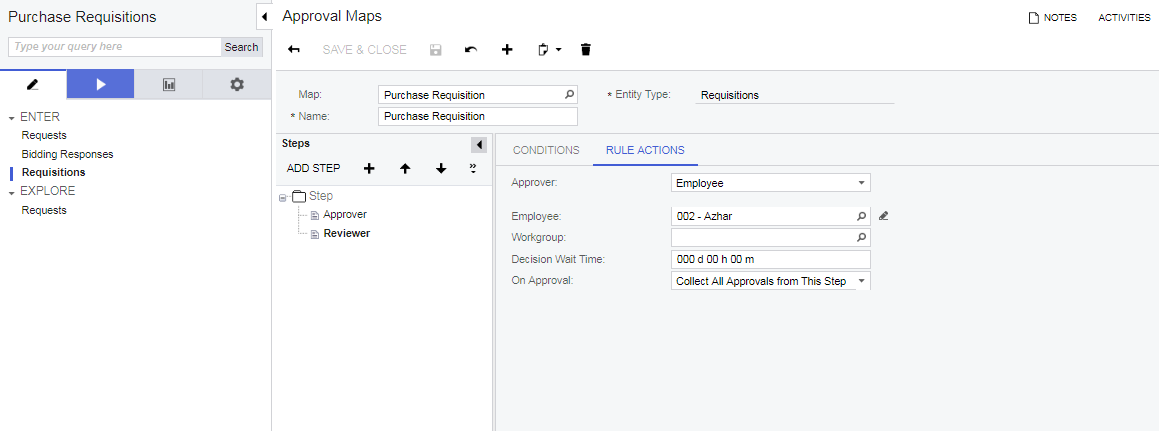1159x431 pixels.
Task: Click the Decision Wait Time field
Action: (770, 259)
